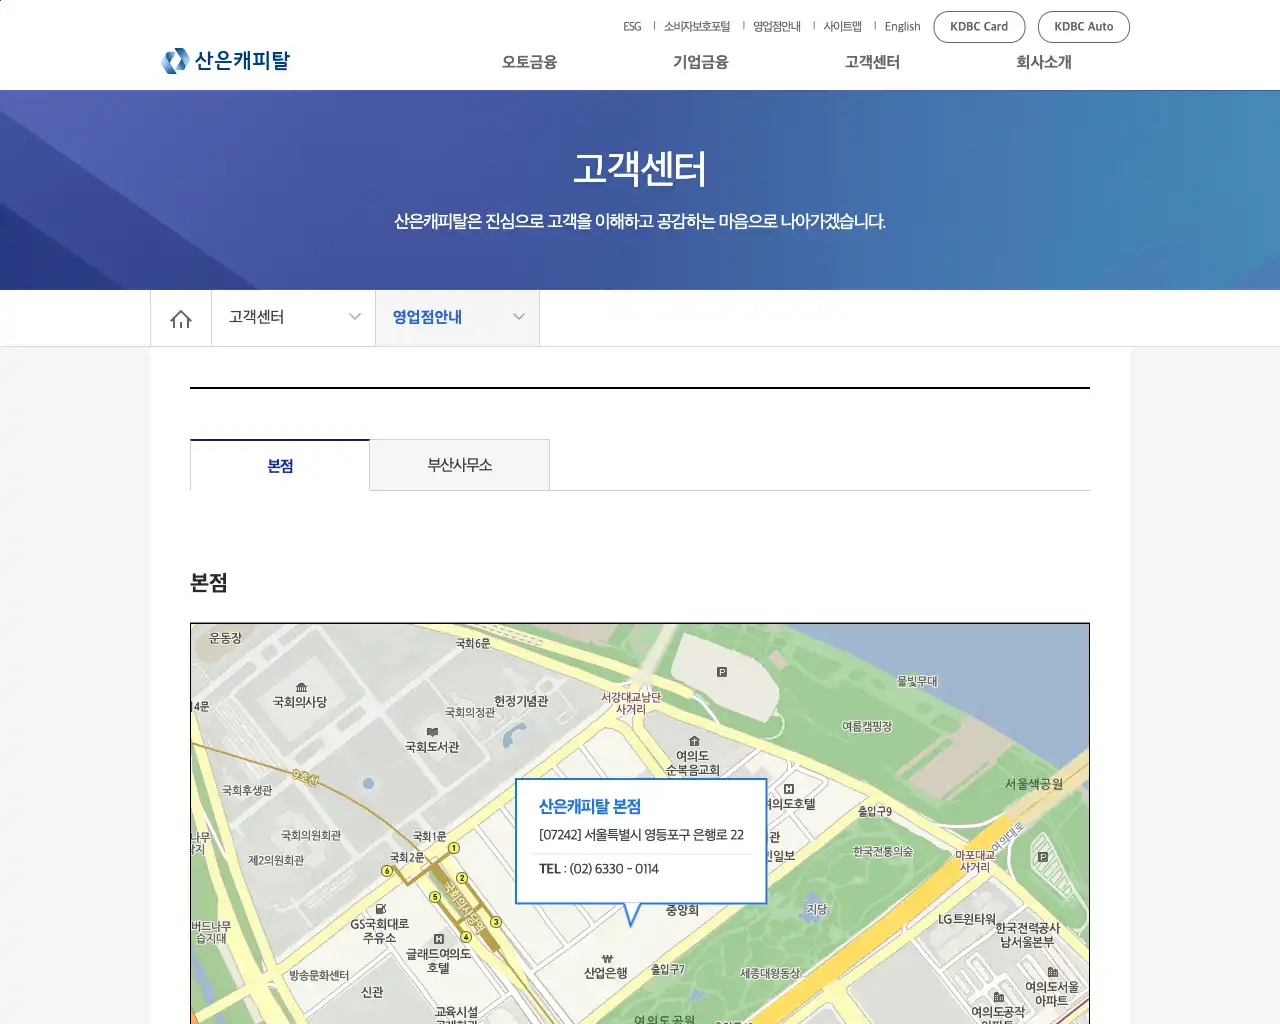Click the KDBC Auto button
1280x1024 pixels.
point(1084,27)
